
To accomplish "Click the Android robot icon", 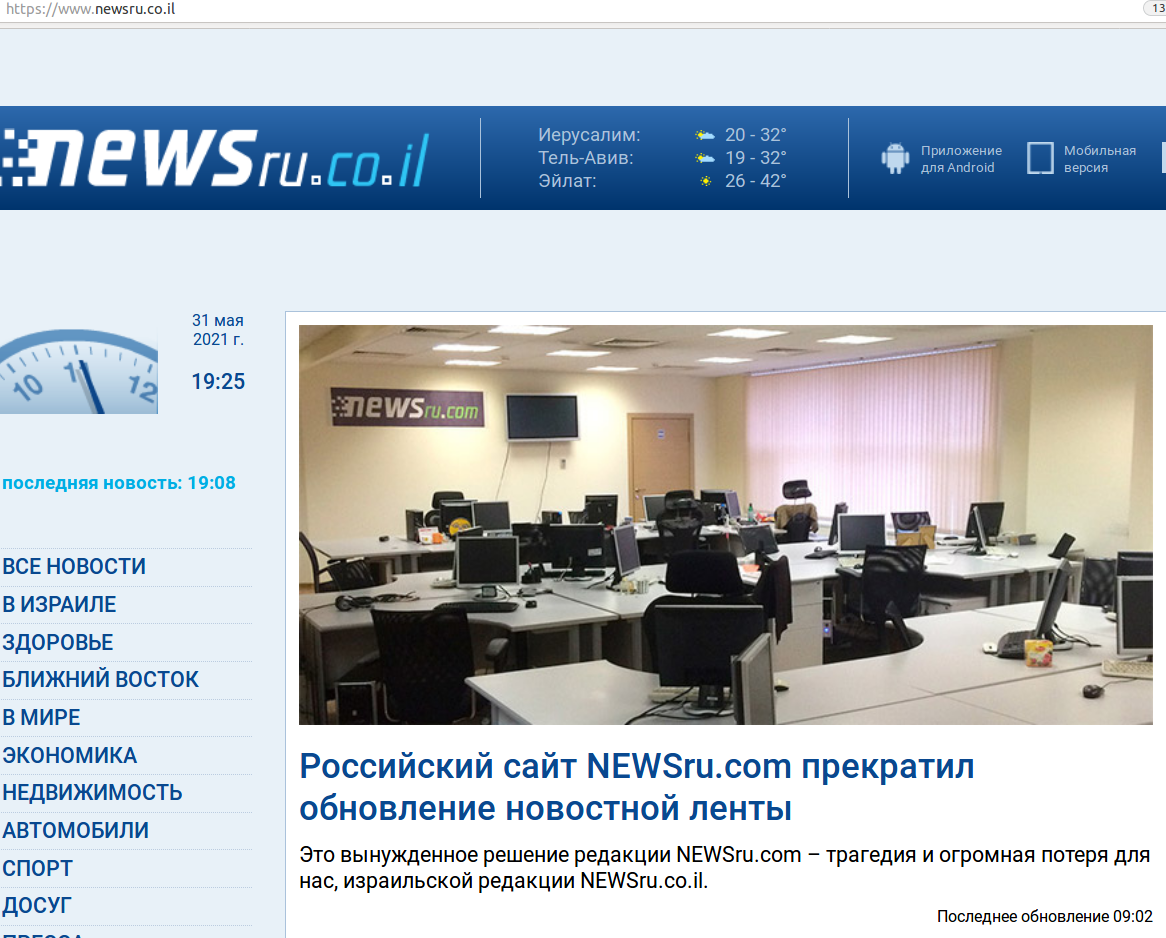I will (x=895, y=158).
